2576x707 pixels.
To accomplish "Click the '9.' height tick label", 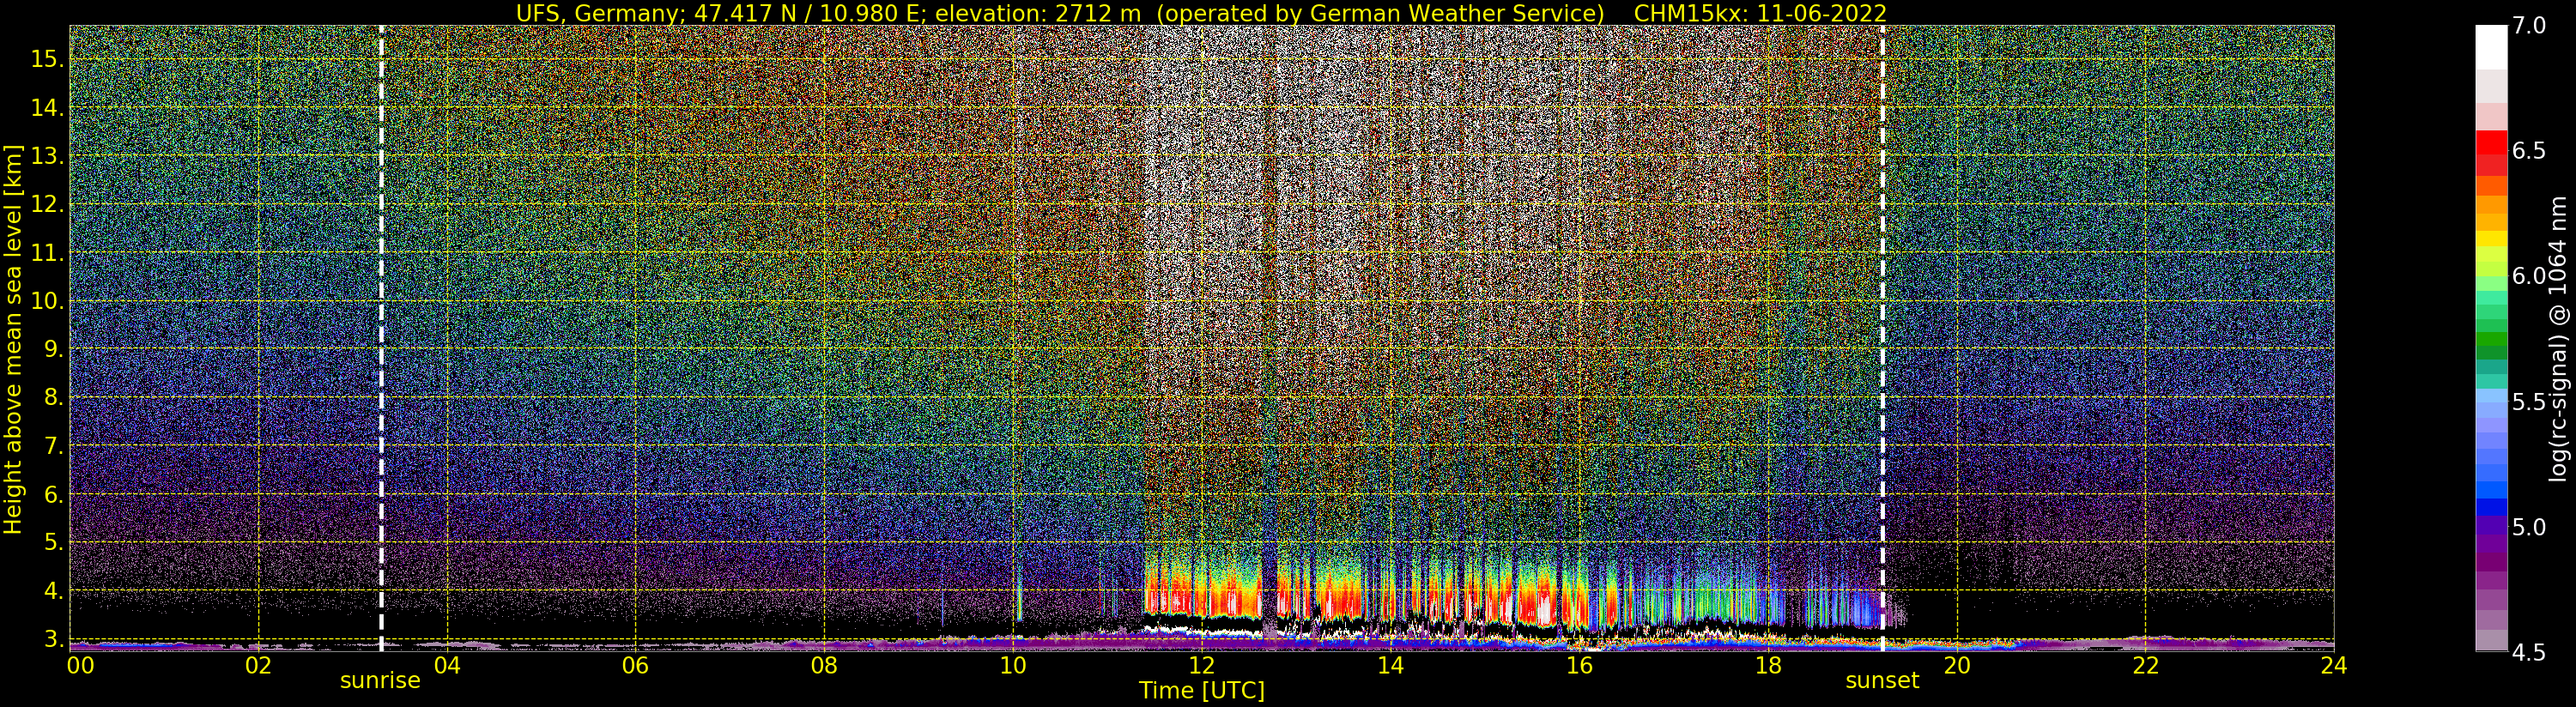I will coord(53,349).
